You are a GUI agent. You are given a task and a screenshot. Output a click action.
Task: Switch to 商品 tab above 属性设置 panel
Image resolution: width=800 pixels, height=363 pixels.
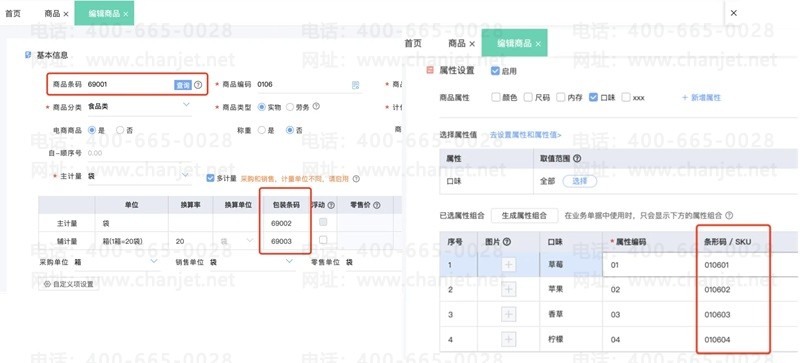457,43
